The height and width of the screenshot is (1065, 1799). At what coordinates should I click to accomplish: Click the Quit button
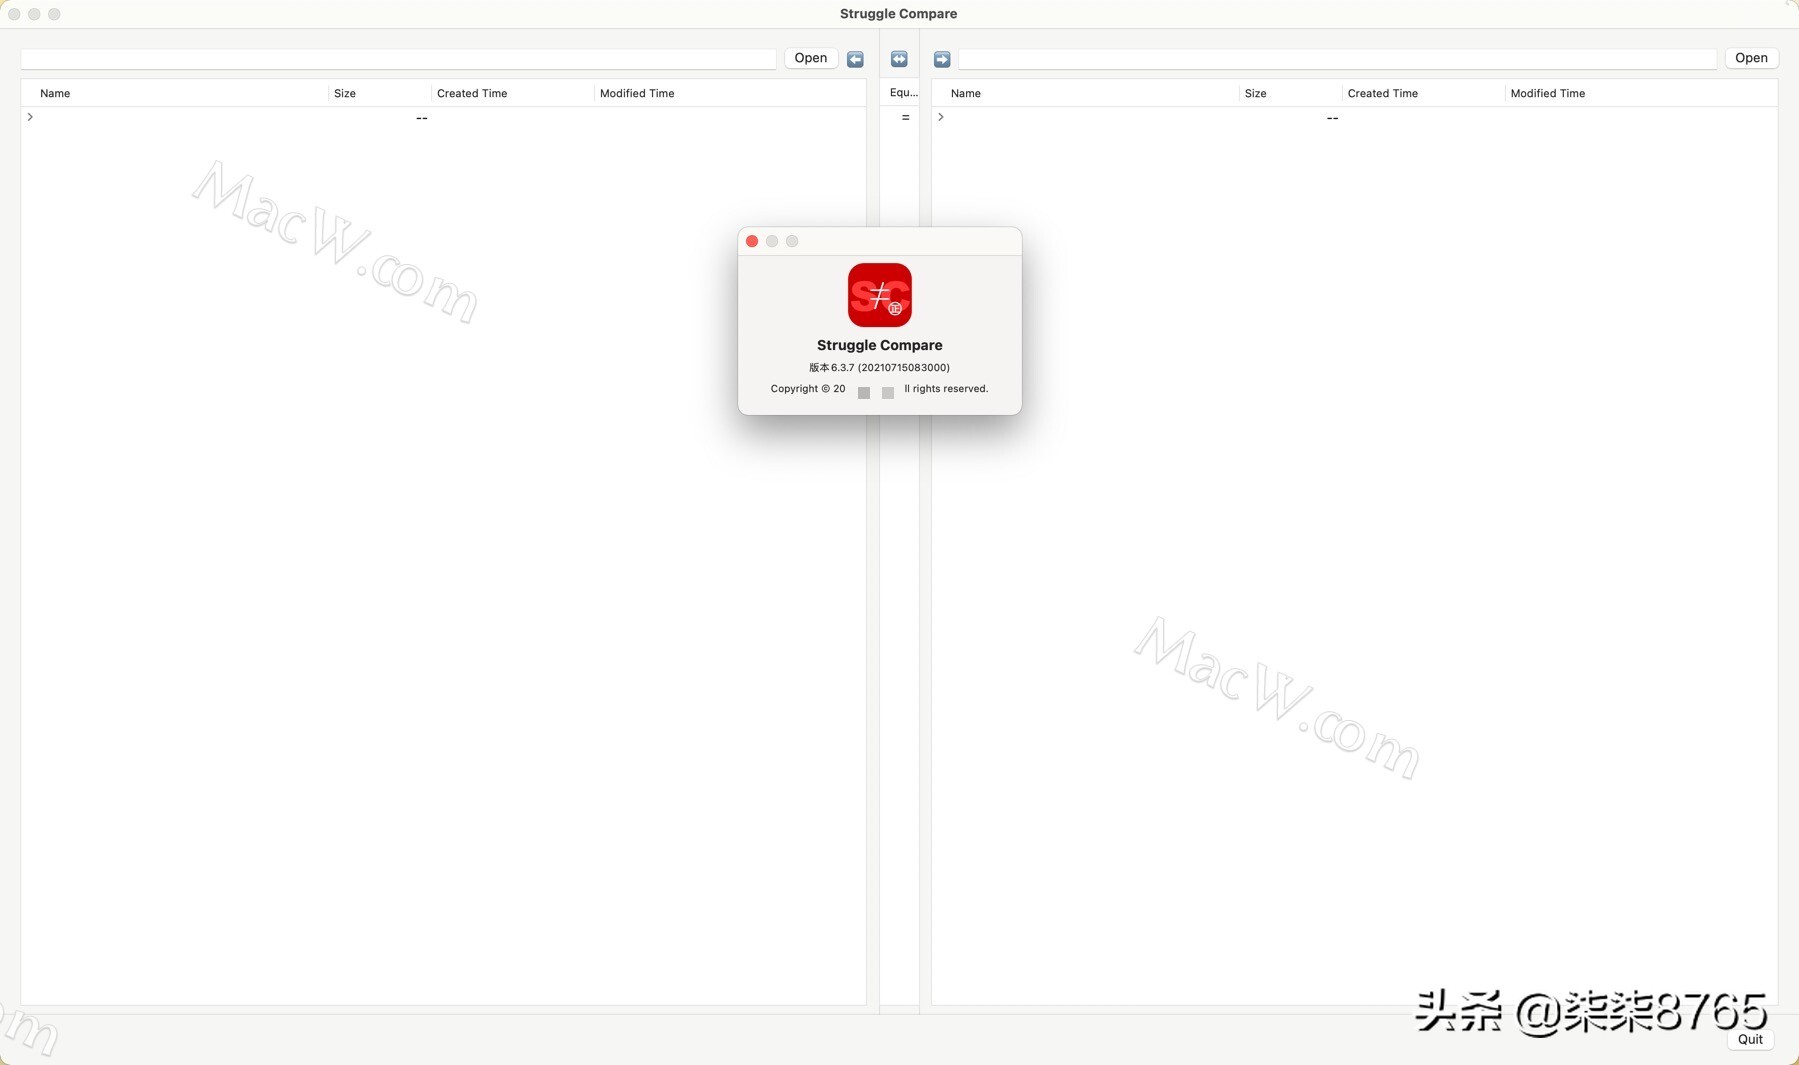[1750, 1039]
